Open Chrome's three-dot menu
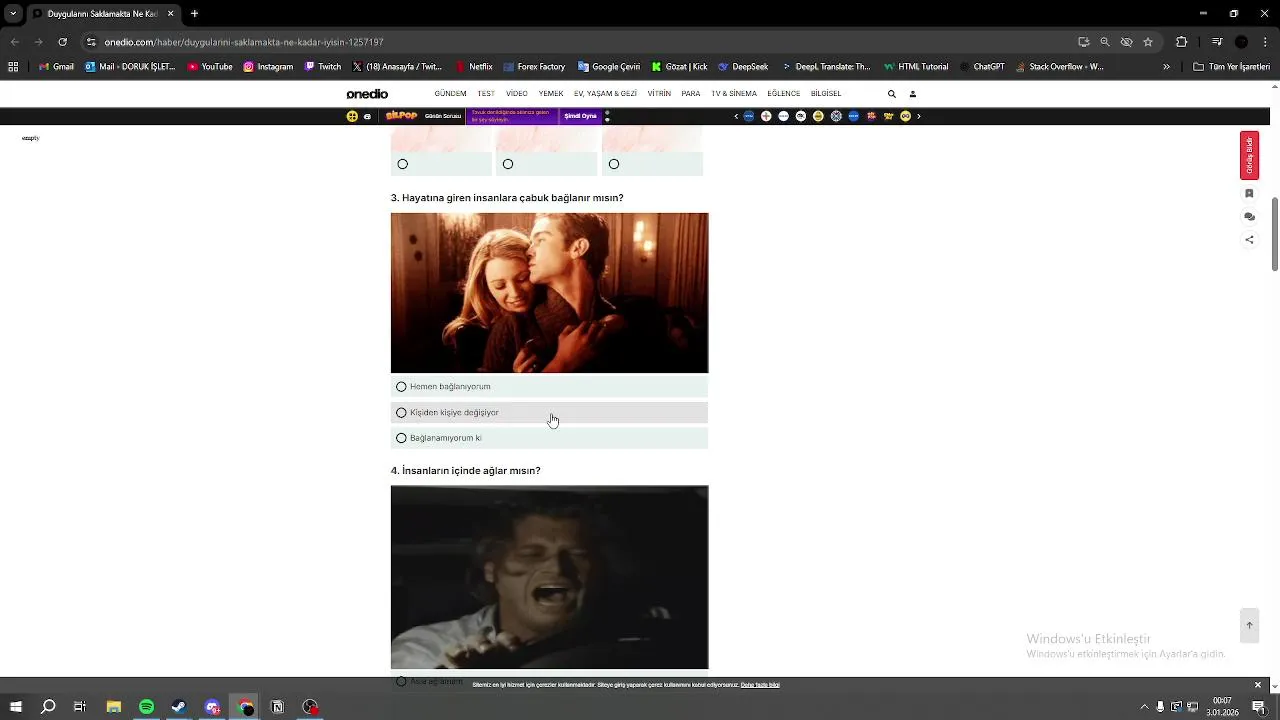This screenshot has width=1280, height=720. [x=1265, y=42]
